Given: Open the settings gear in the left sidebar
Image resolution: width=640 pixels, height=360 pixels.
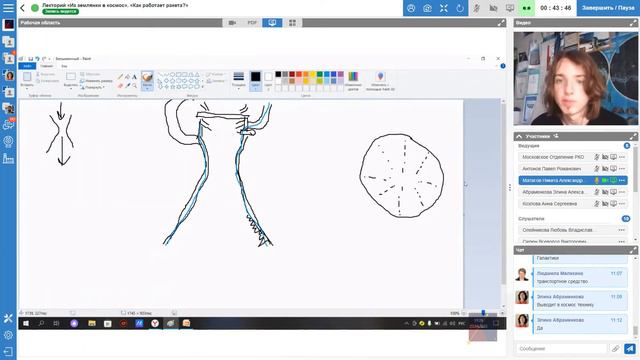Looking at the screenshot, I should click(x=8, y=335).
